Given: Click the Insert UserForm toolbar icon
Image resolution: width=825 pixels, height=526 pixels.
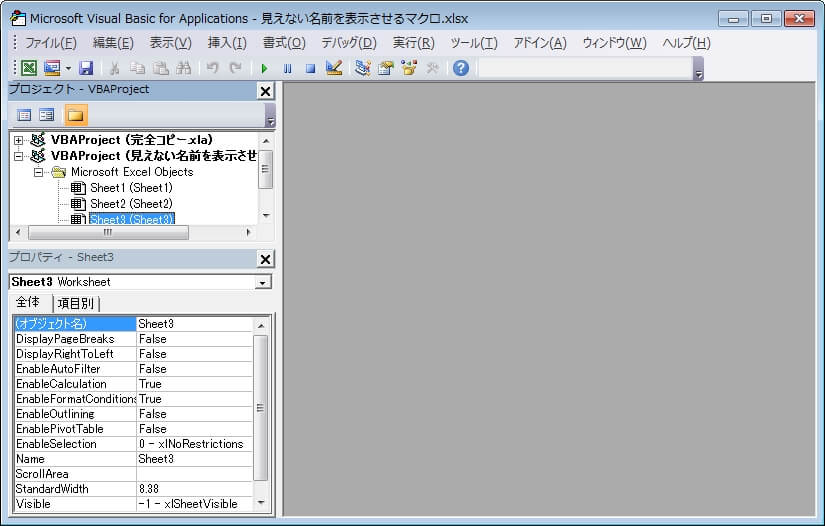Looking at the screenshot, I should pyautogui.click(x=52, y=68).
